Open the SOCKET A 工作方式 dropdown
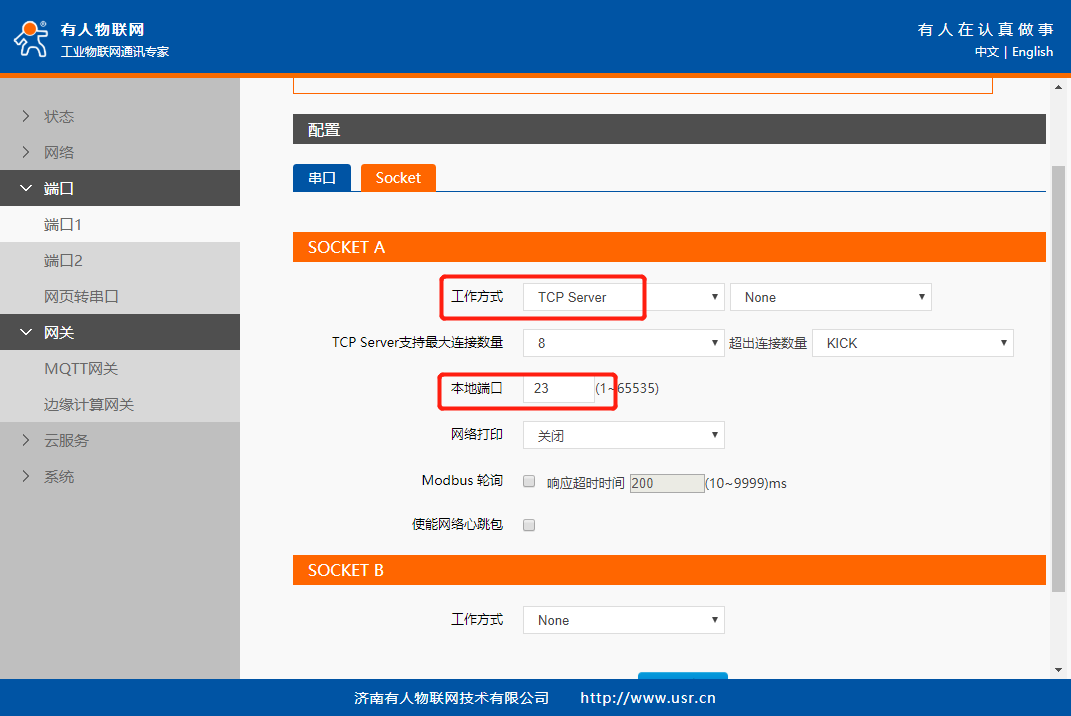This screenshot has width=1071, height=716. click(x=623, y=297)
